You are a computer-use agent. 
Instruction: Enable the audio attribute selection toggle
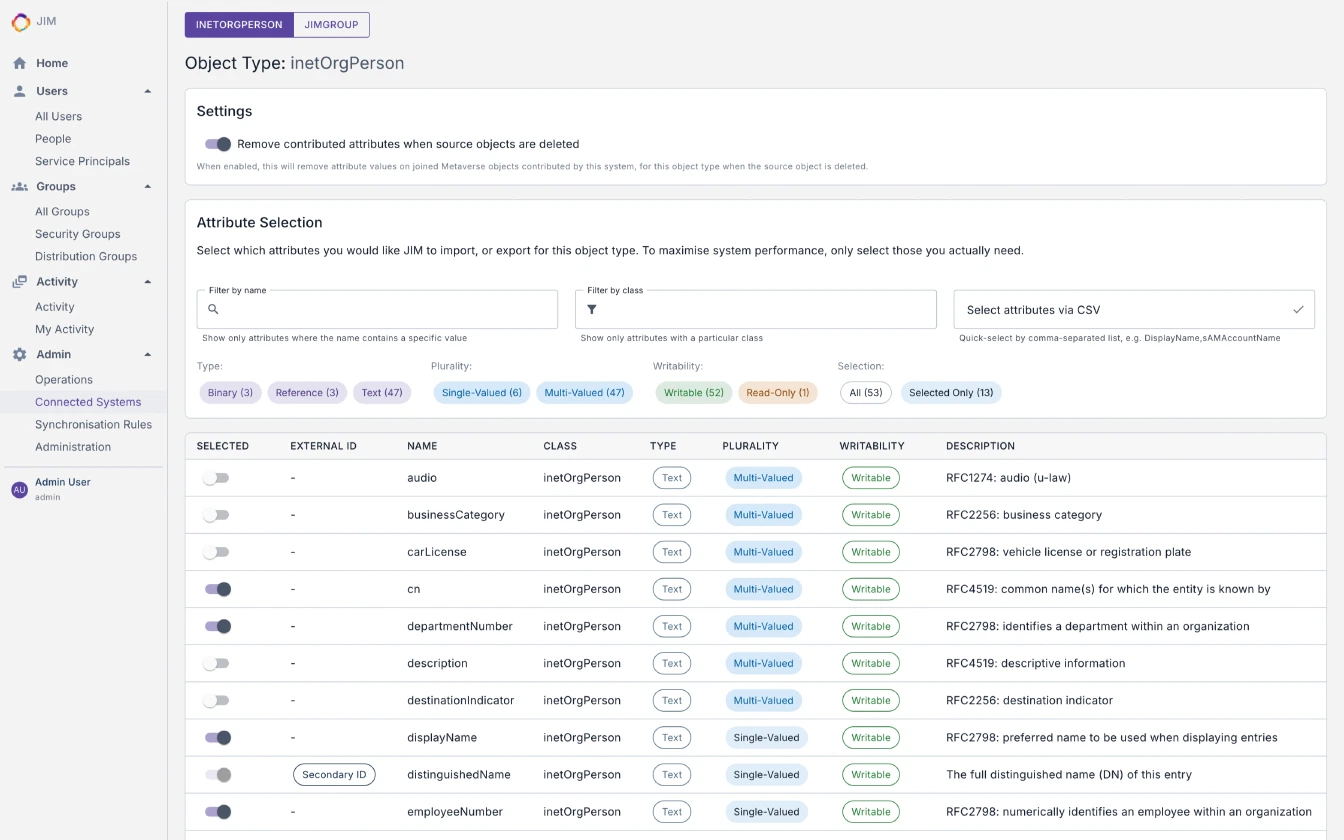pyautogui.click(x=216, y=477)
